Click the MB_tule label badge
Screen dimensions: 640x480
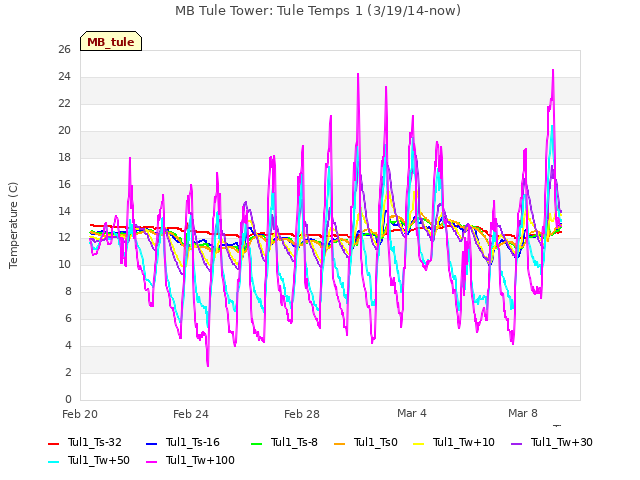pos(111,41)
